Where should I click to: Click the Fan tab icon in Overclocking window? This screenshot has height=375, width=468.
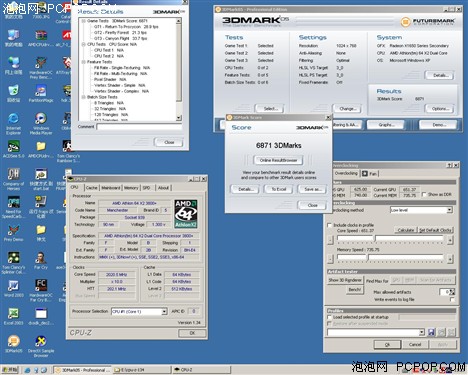pos(364,174)
